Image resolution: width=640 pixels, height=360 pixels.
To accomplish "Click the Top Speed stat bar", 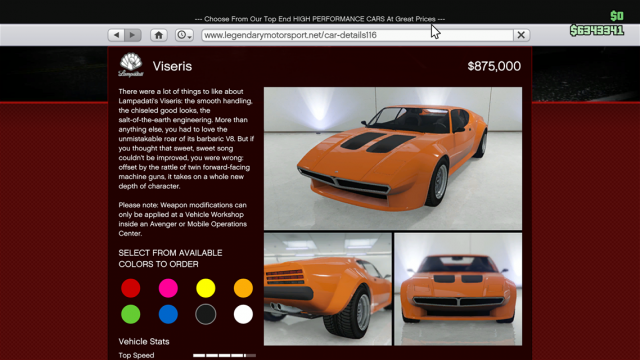I will tap(224, 356).
